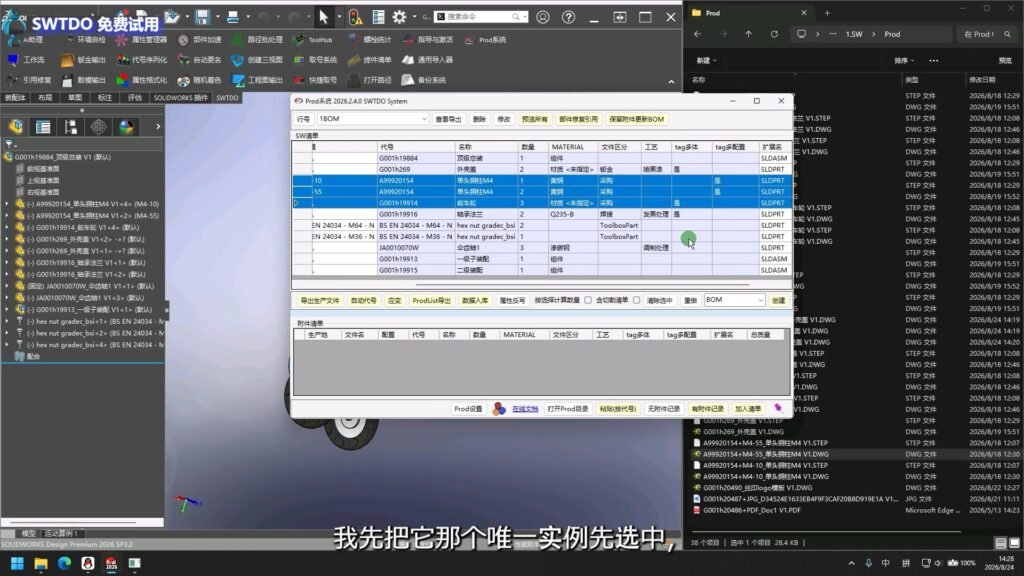Open the FeatureManager design tree tab icon
Screen dimensions: 1024x576
point(16,127)
